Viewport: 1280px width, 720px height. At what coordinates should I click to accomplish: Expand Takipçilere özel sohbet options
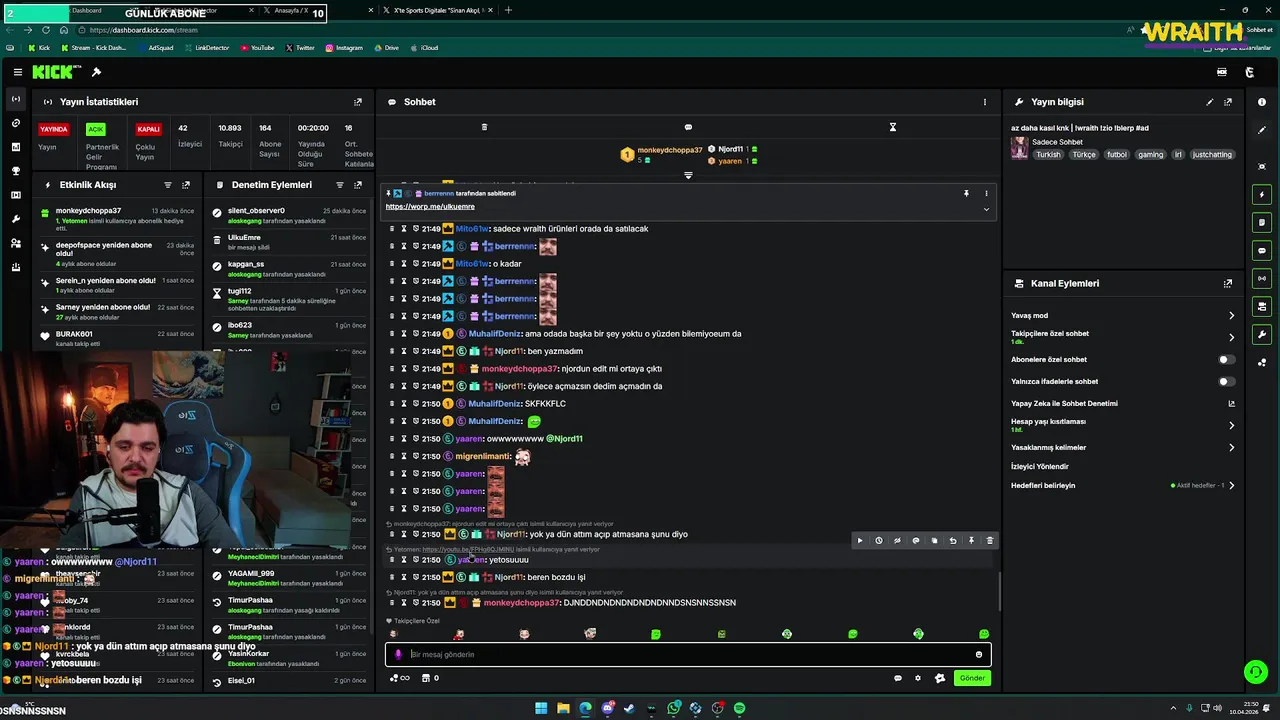pyautogui.click(x=1231, y=337)
